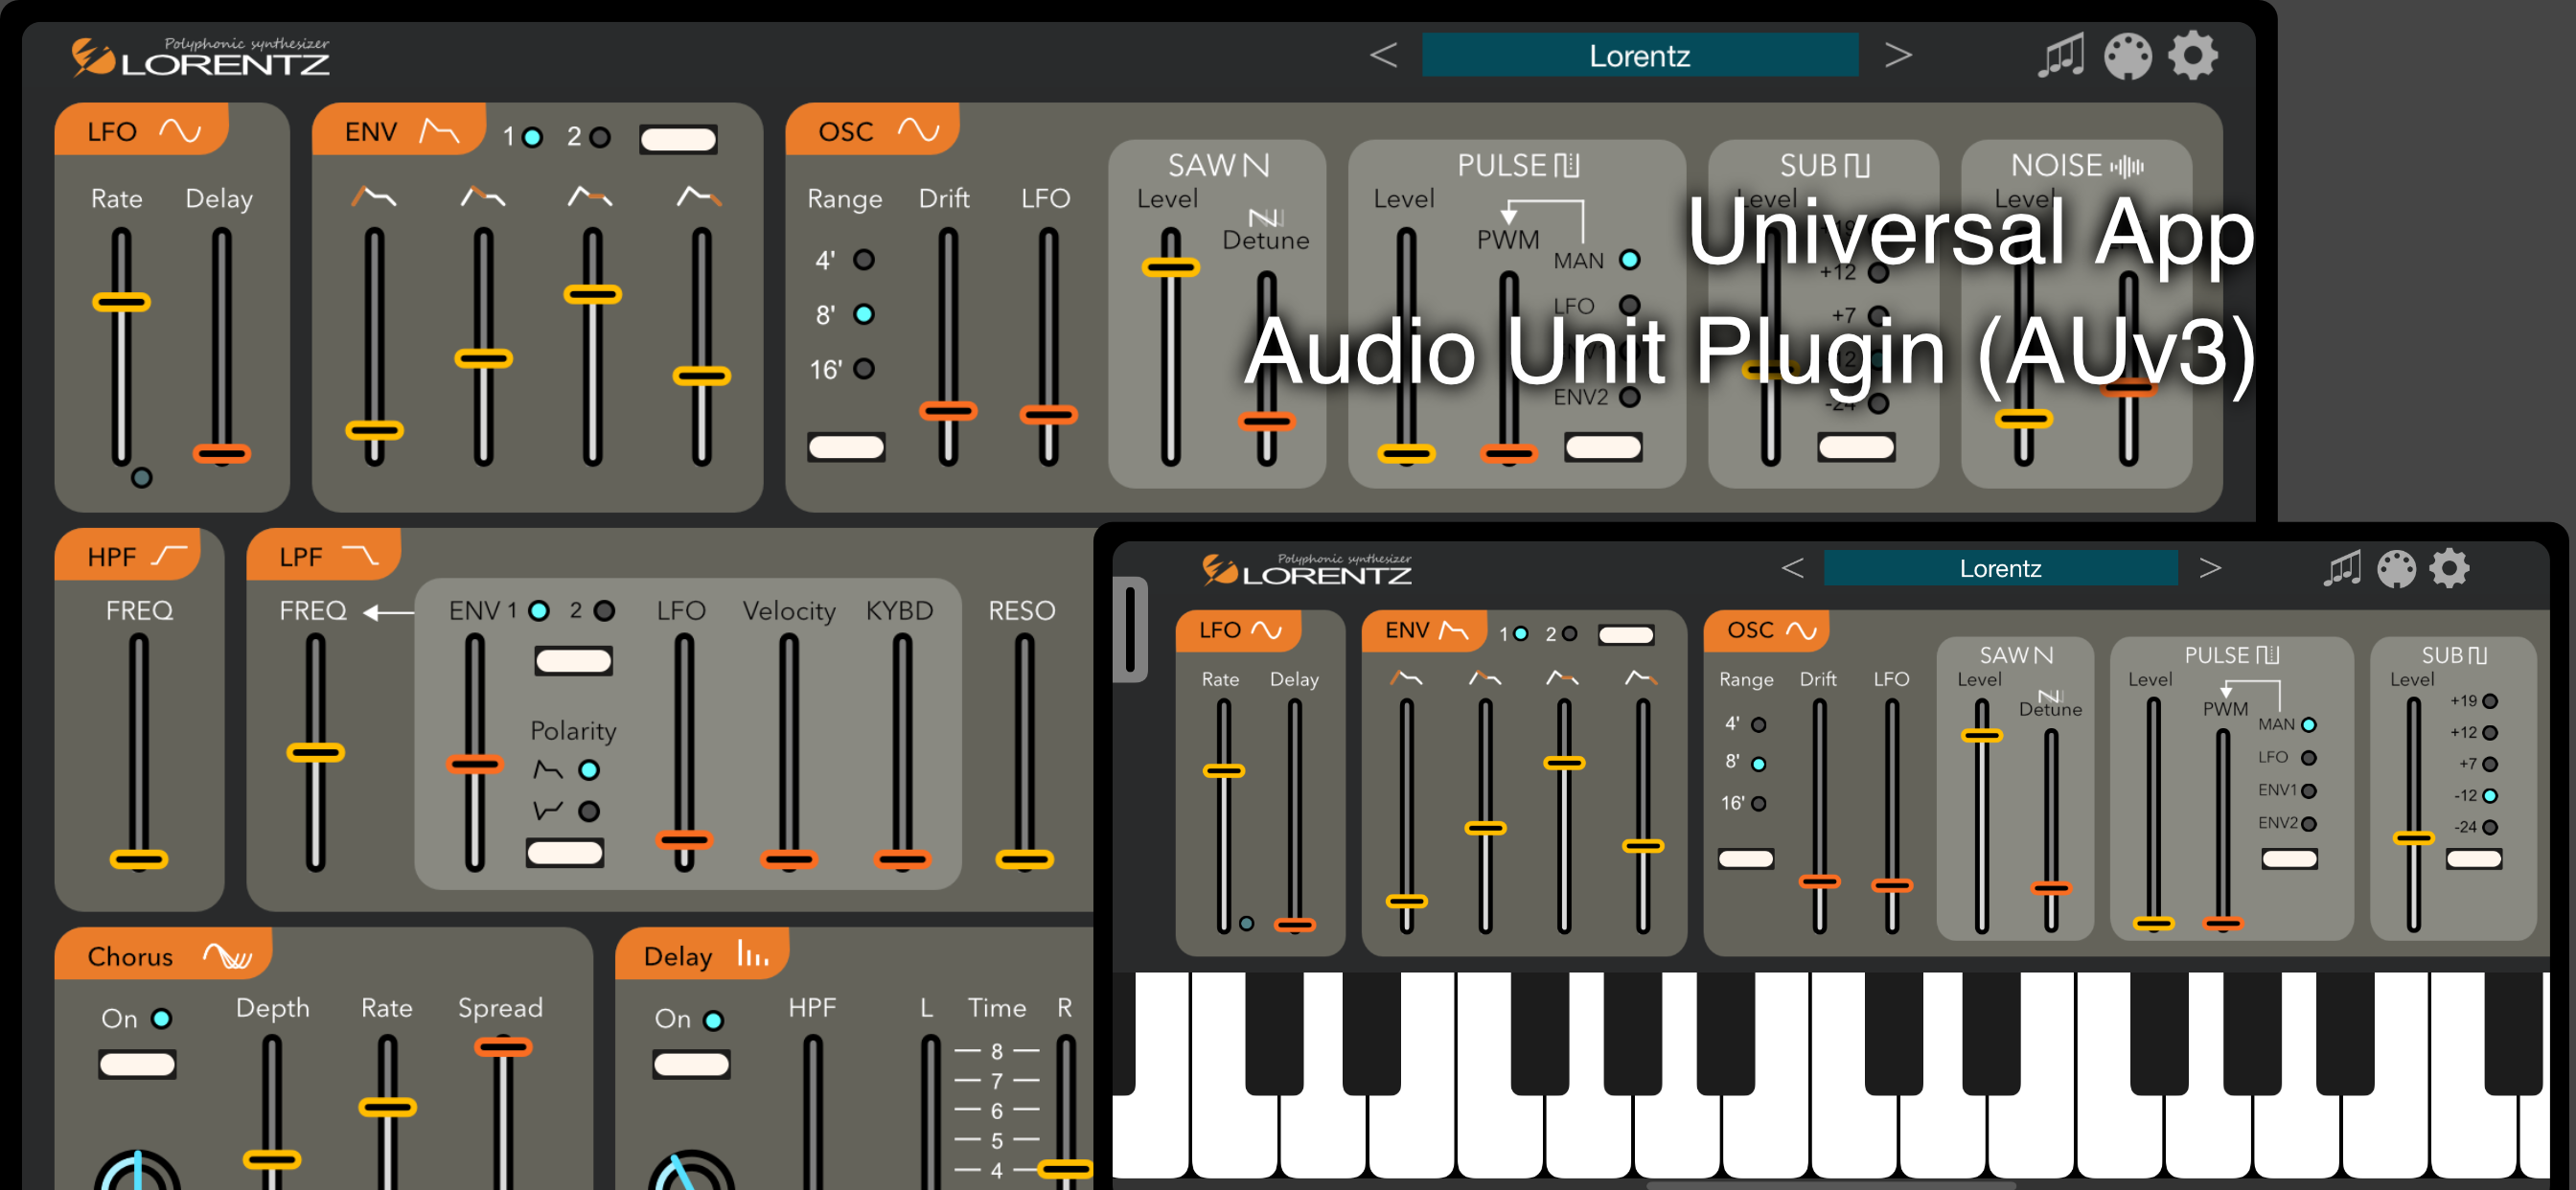Viewport: 2576px width, 1190px height.
Task: Click the LFO Rate slider handle
Action: [121, 301]
